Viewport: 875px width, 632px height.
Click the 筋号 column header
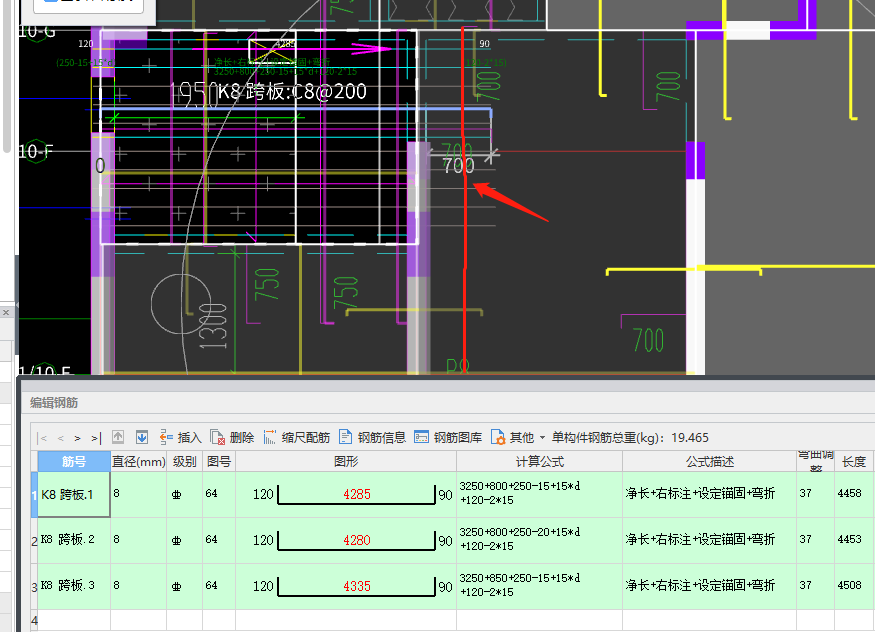74,461
